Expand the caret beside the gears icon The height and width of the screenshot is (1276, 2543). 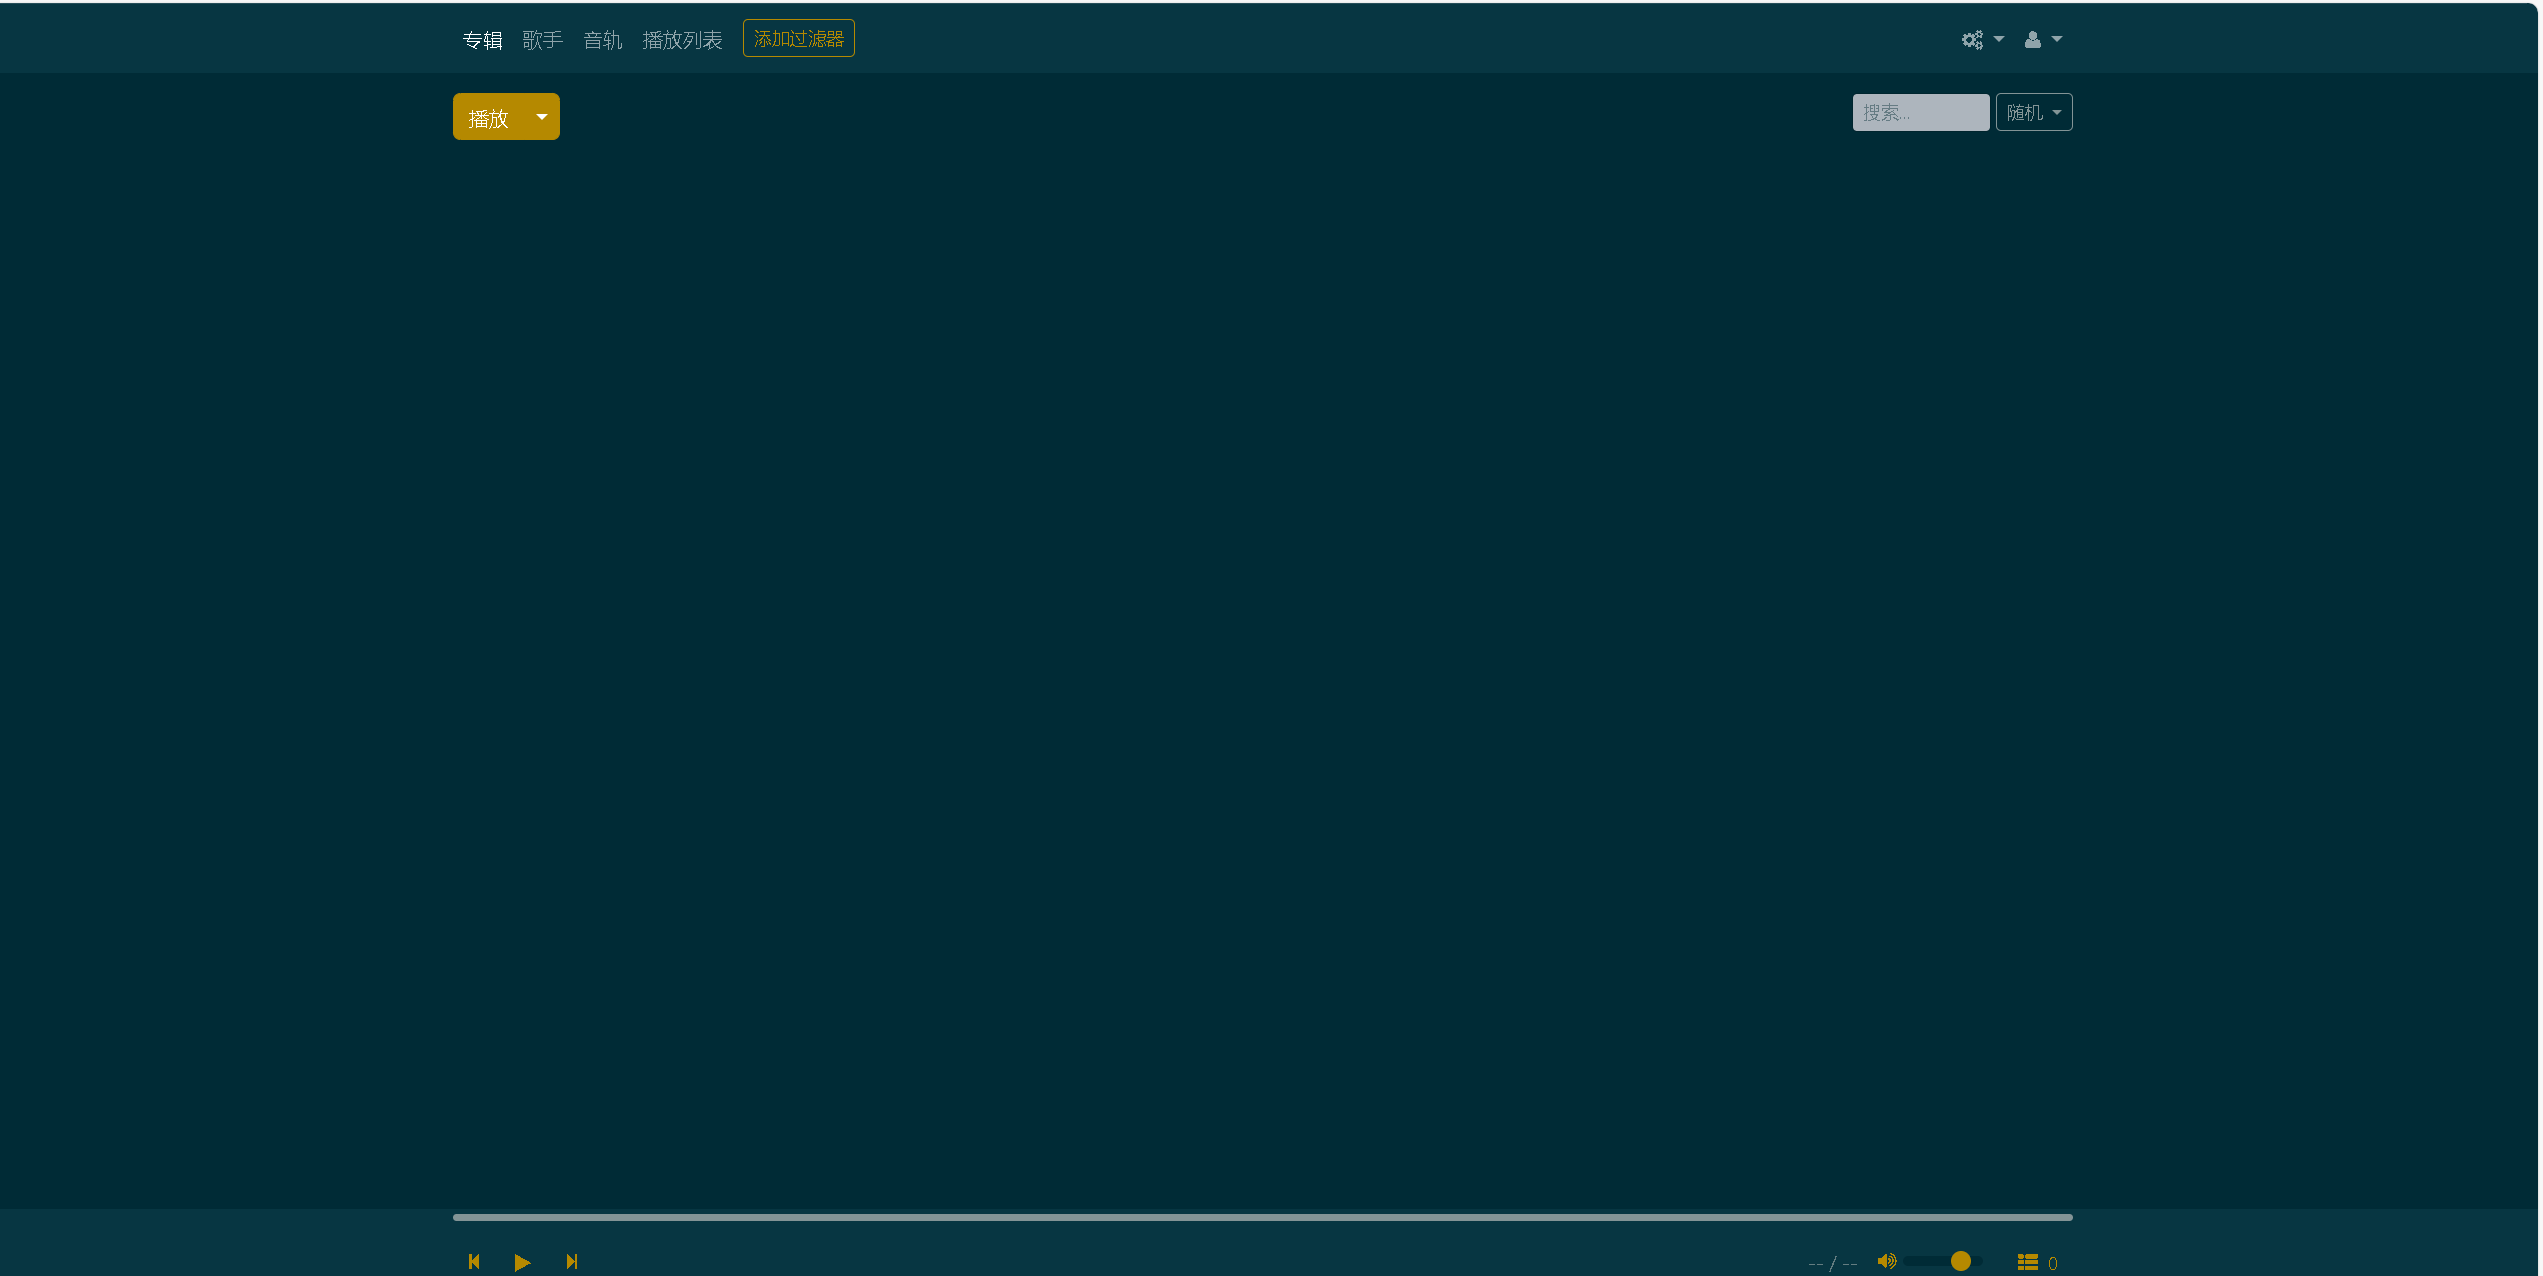[1999, 40]
